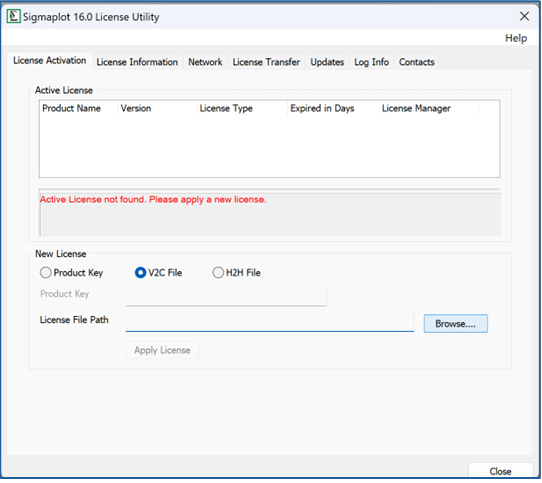The height and width of the screenshot is (483, 542).
Task: Switch to the License Information tab
Action: coord(137,62)
